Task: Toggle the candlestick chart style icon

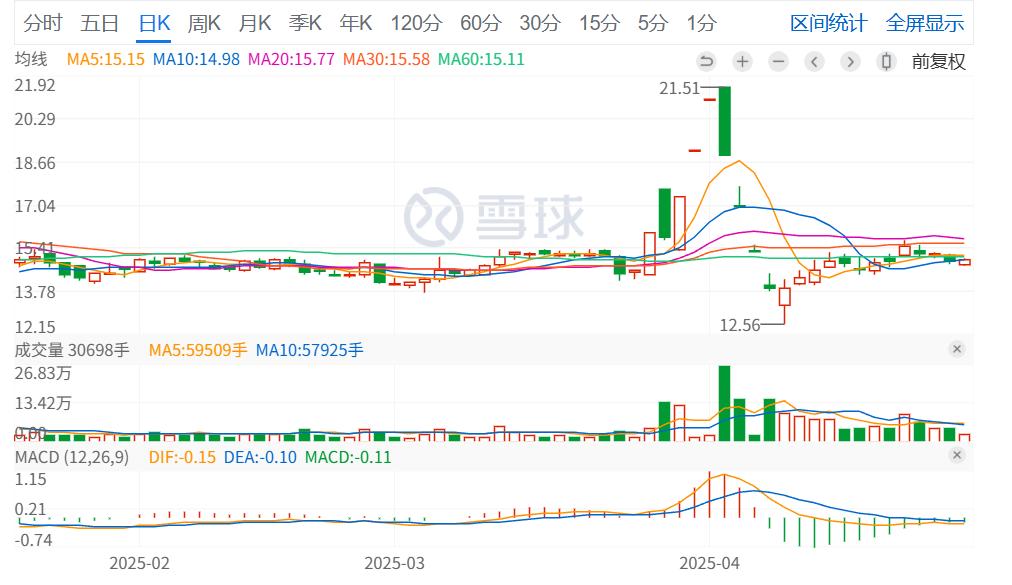Action: [885, 62]
